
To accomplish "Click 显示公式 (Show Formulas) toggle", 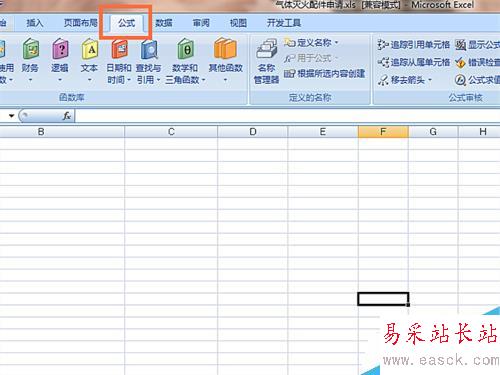I will (477, 45).
